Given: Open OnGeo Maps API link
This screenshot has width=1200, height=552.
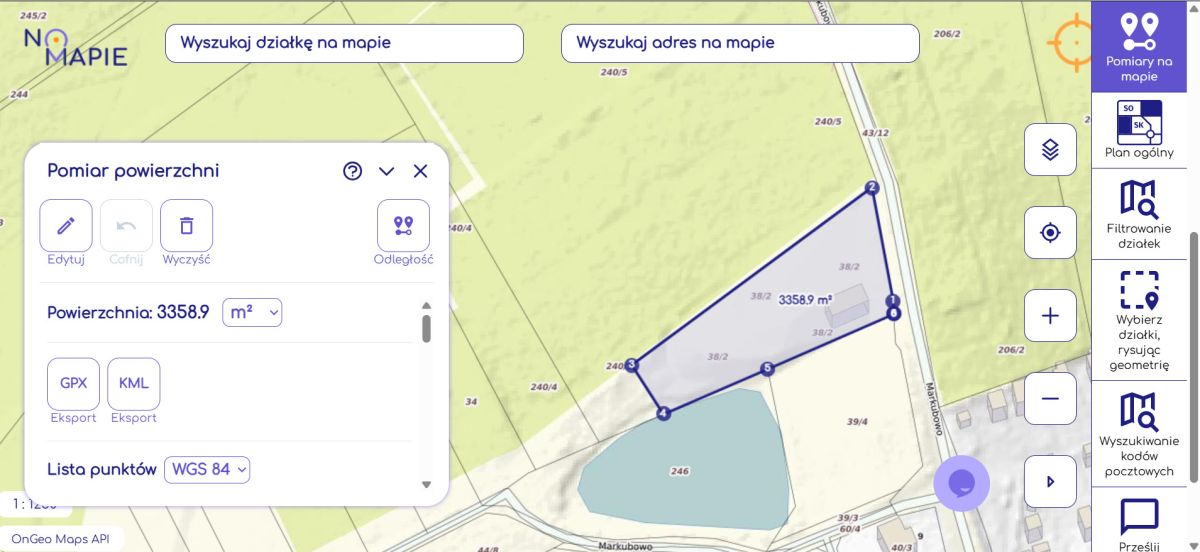Looking at the screenshot, I should click(x=60, y=539).
